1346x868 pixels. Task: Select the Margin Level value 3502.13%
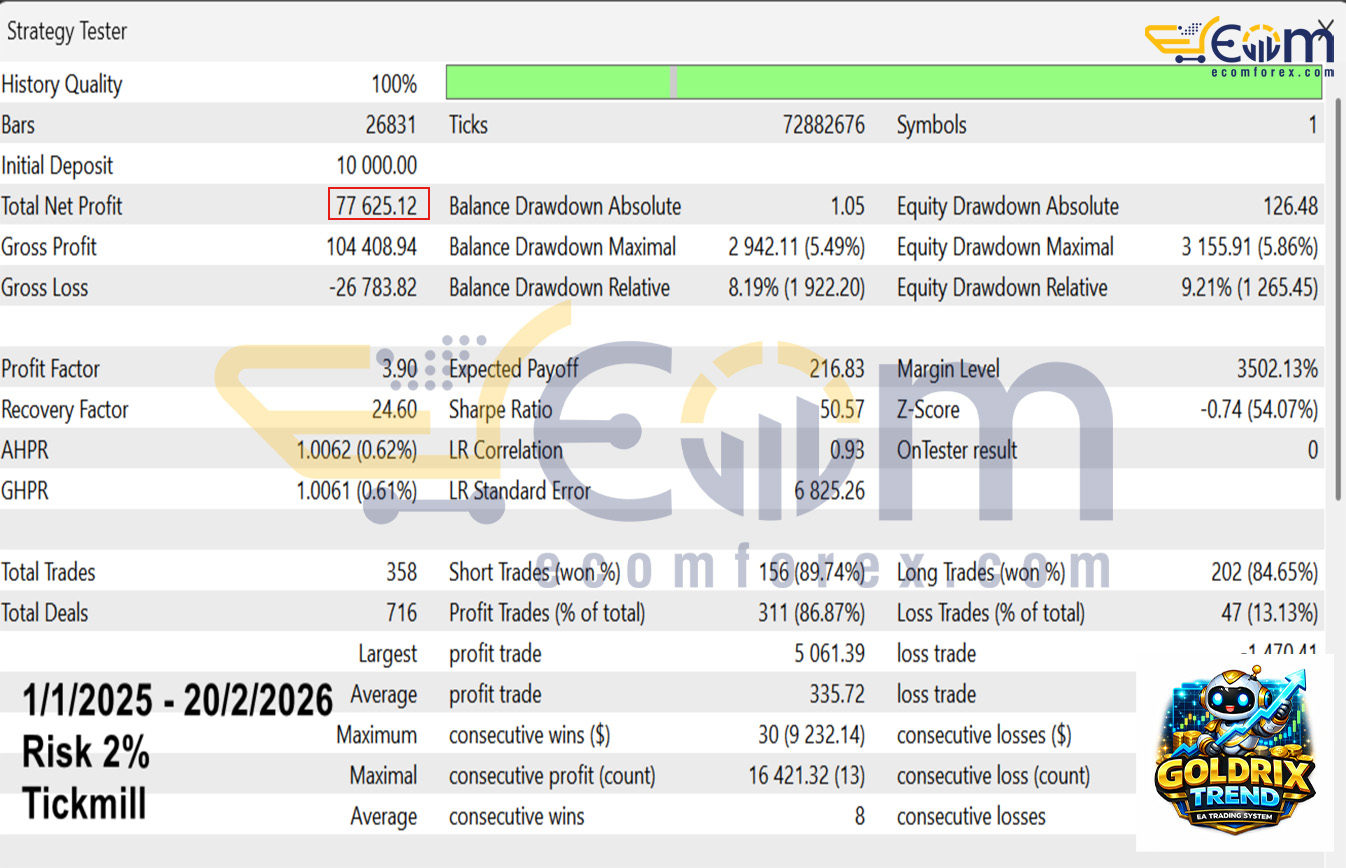pos(1276,369)
